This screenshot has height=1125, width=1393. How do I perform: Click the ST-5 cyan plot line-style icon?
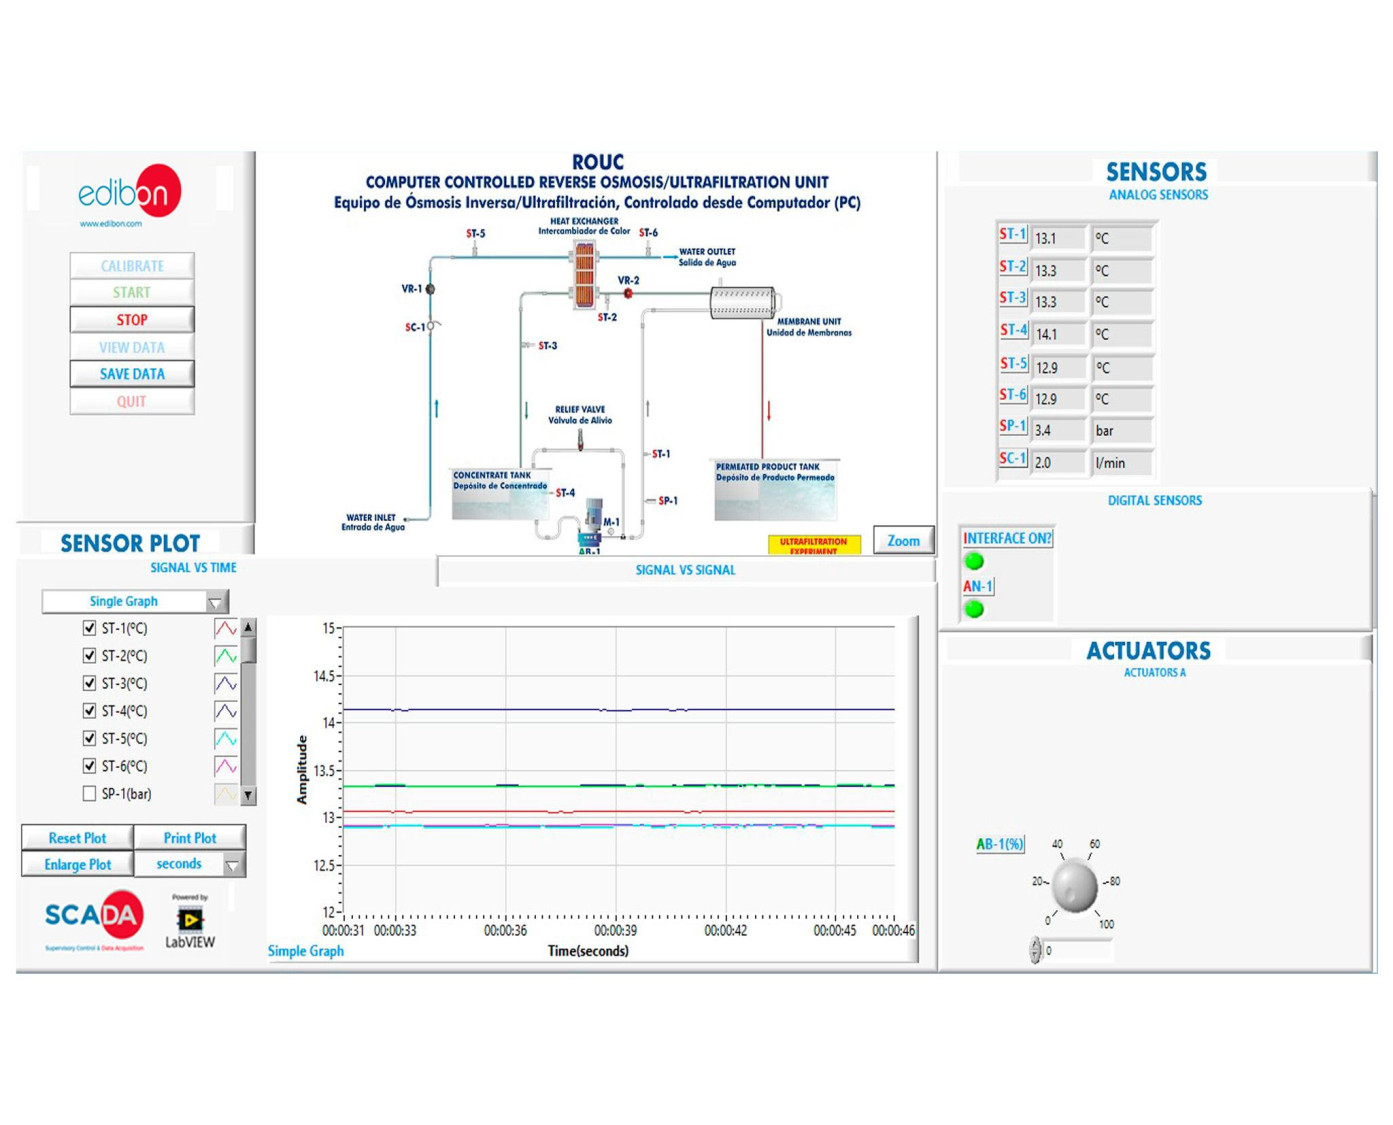[226, 739]
